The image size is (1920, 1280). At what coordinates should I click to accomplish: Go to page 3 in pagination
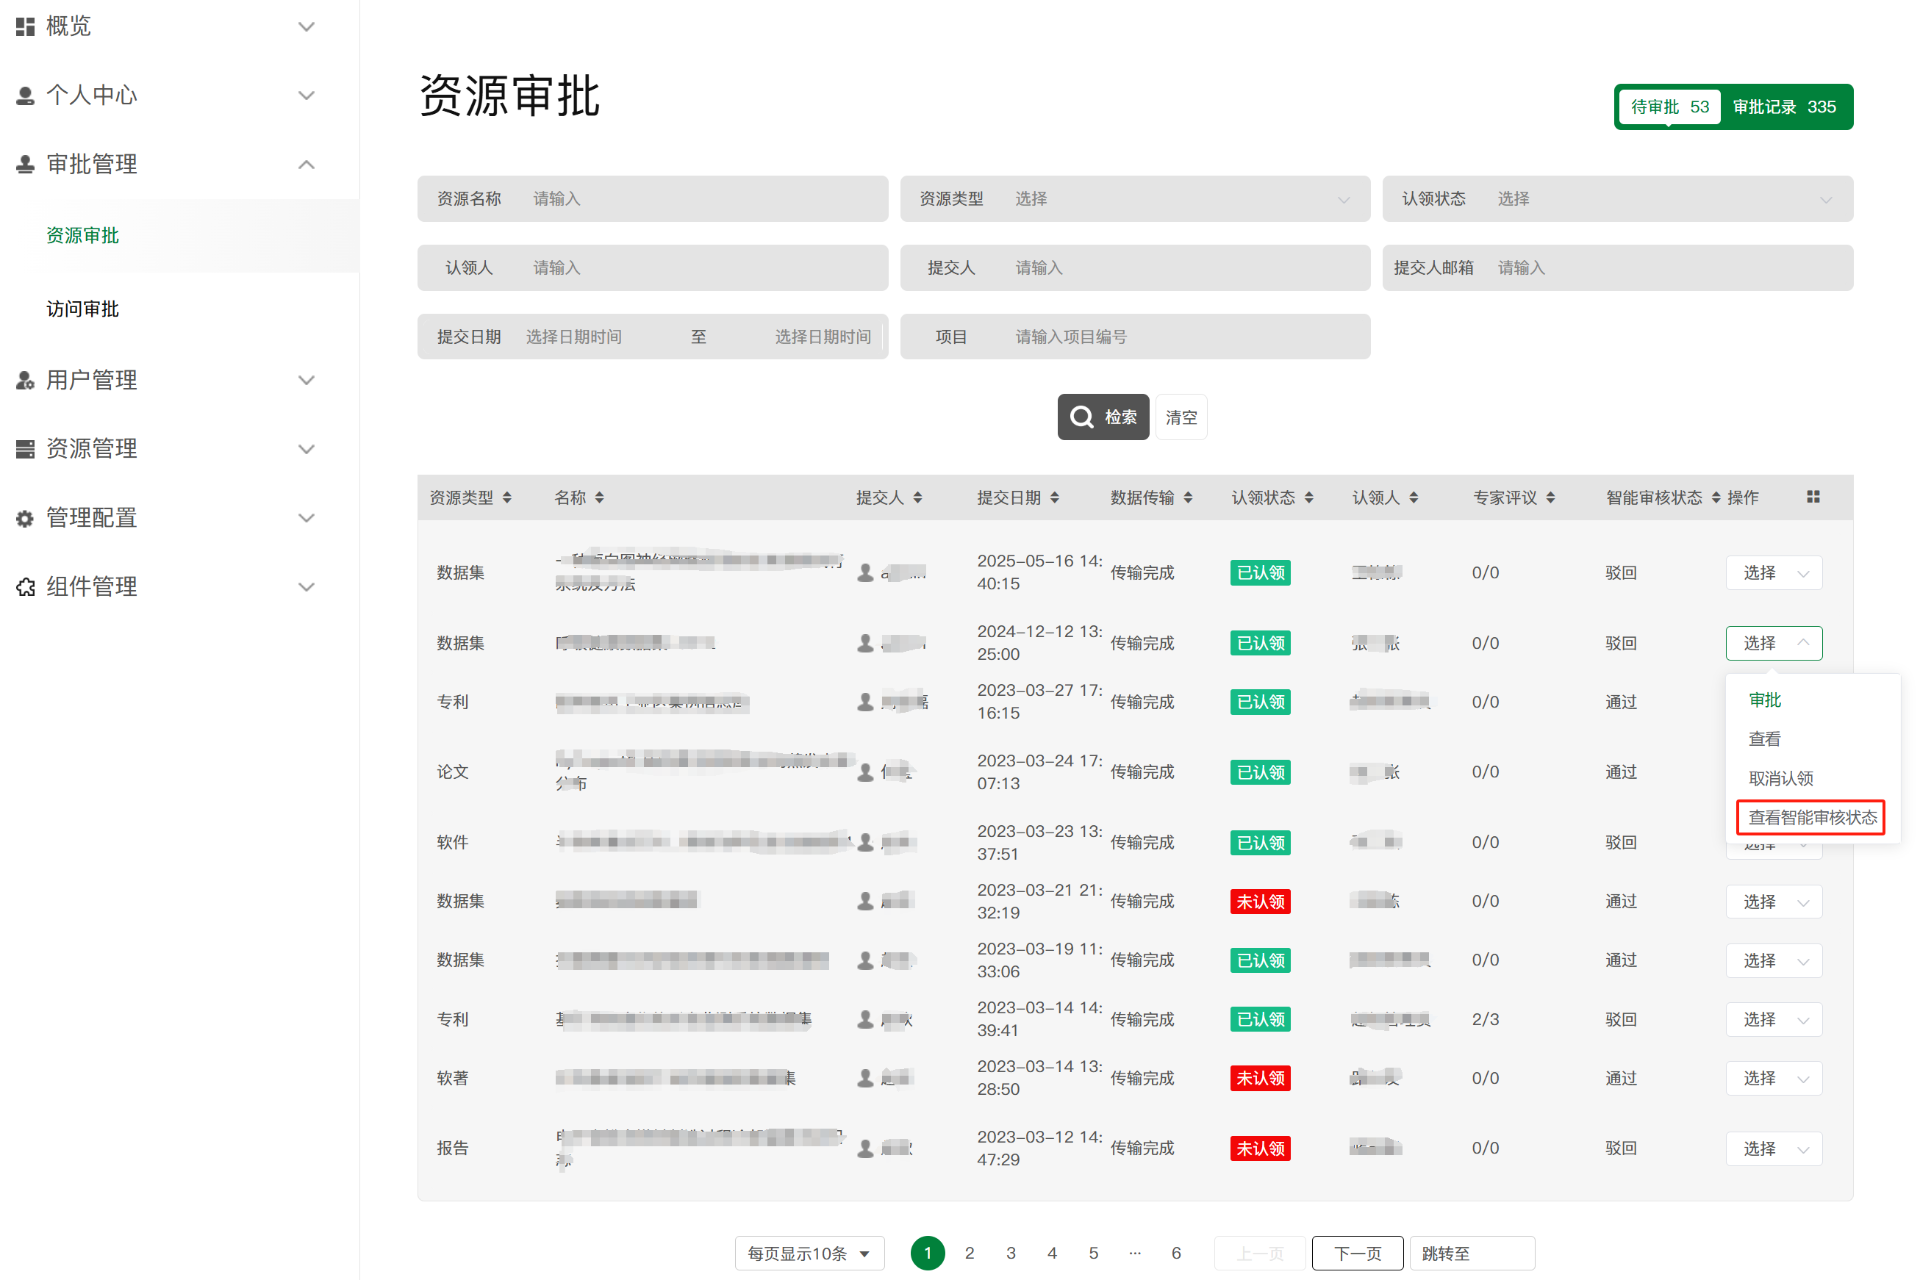pos(1011,1253)
